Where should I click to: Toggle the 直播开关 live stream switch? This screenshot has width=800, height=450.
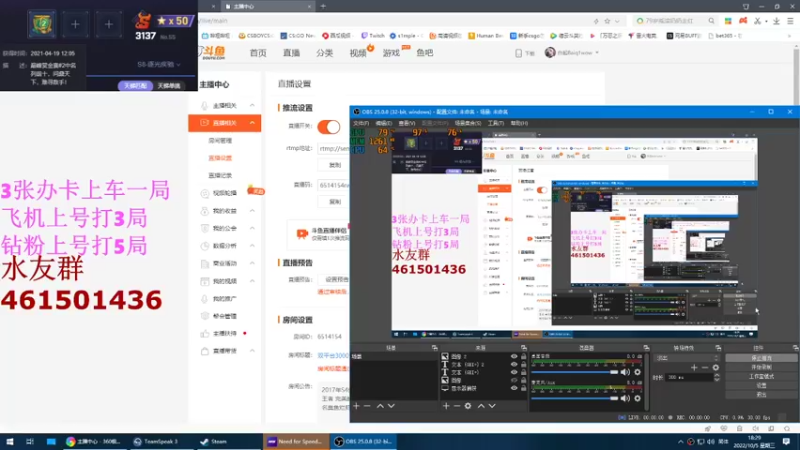pos(329,127)
